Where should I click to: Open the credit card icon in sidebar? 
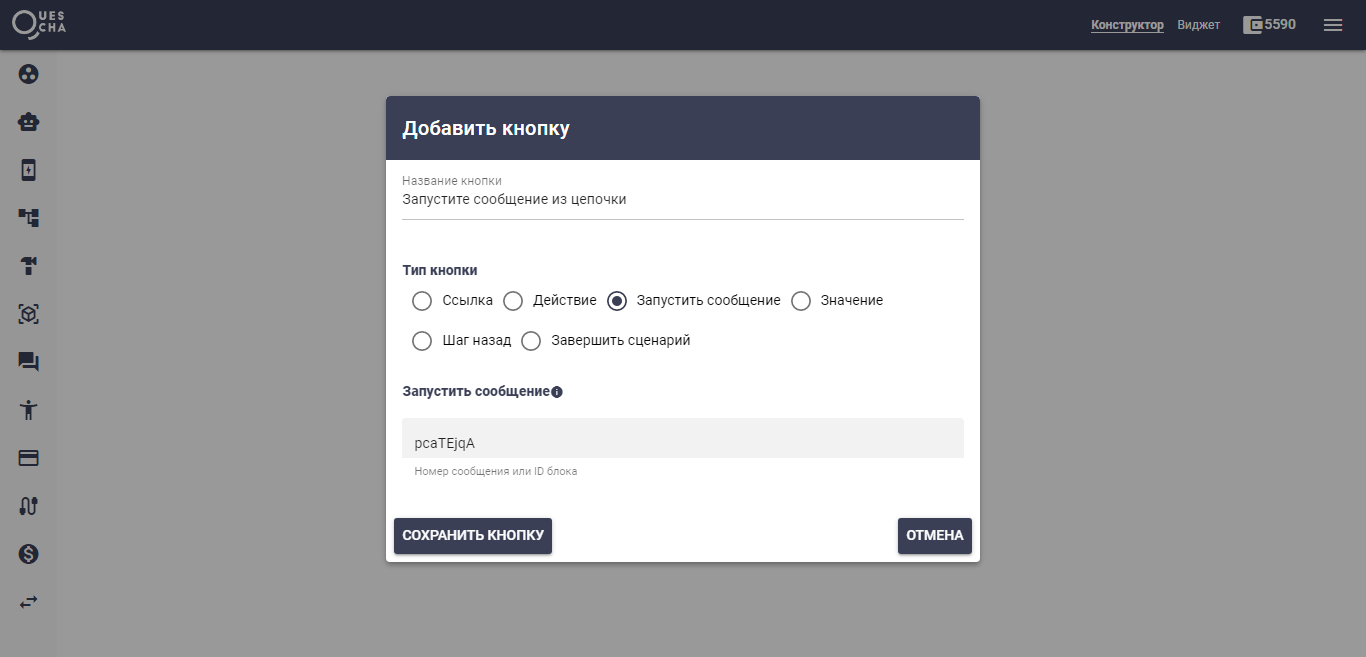(x=29, y=458)
